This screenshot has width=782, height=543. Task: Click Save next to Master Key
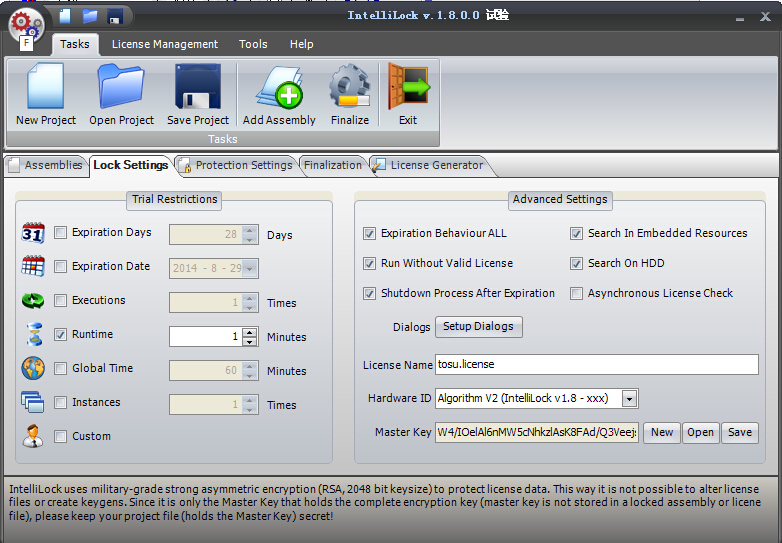(x=740, y=432)
